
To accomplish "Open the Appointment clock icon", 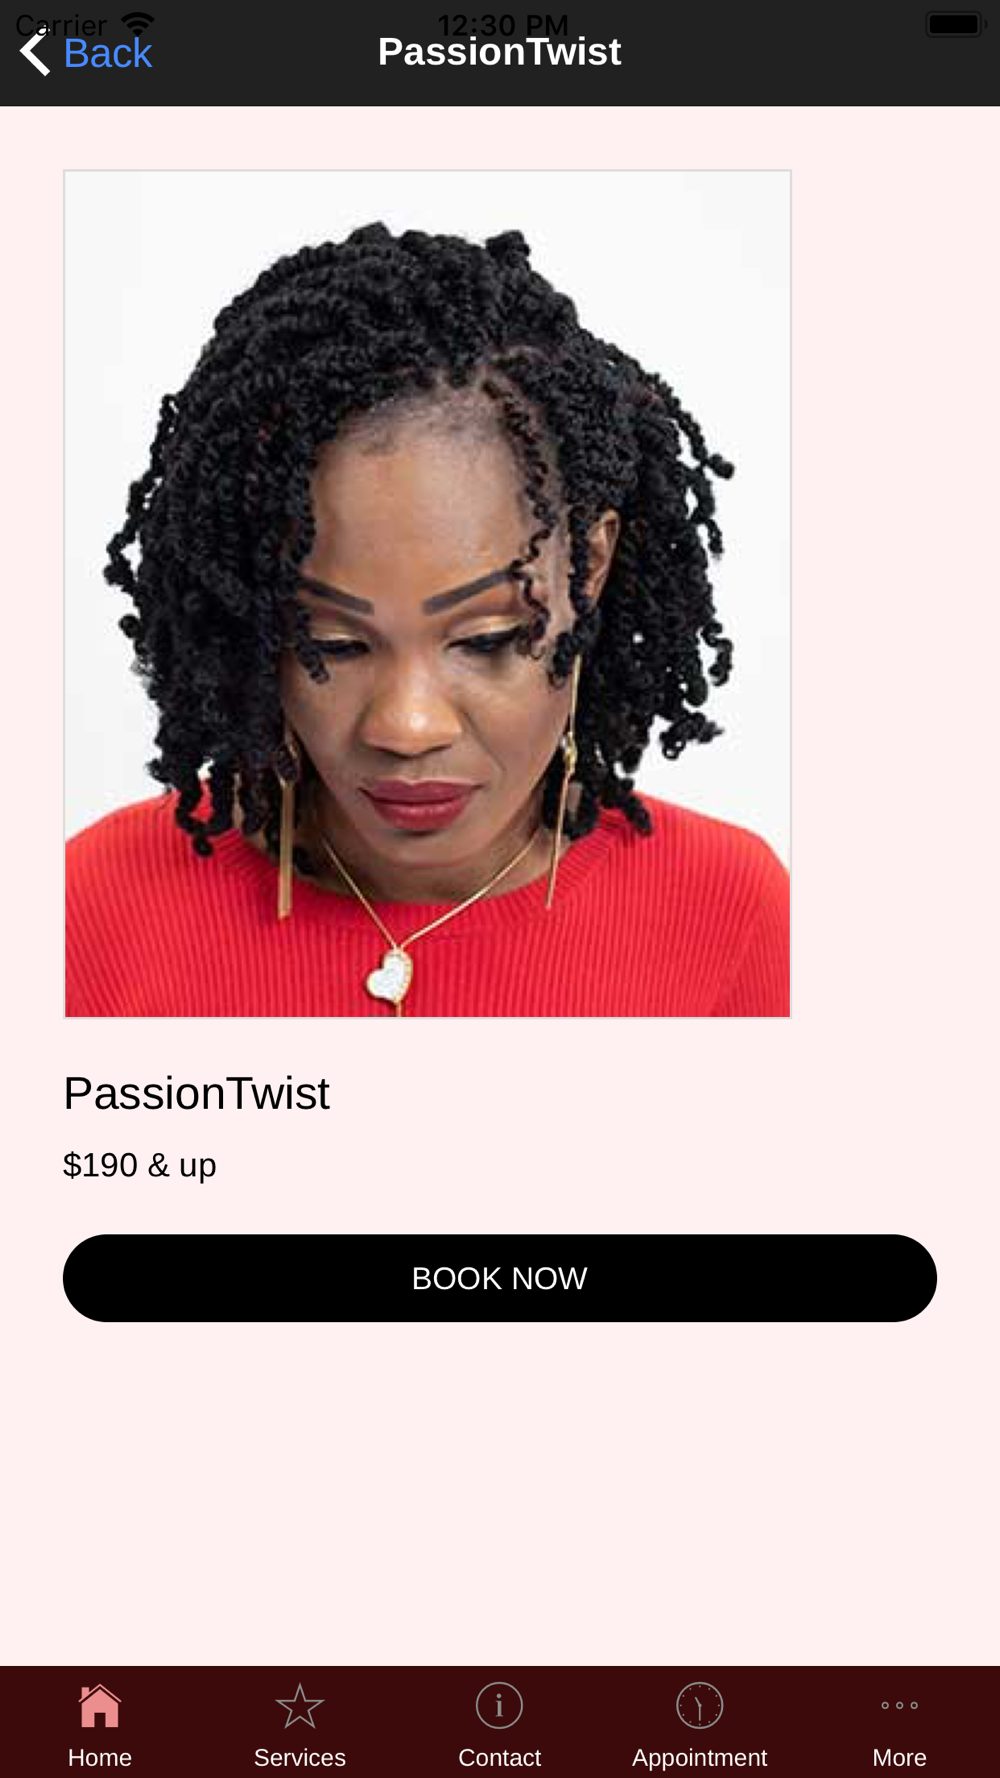I will tap(700, 1706).
